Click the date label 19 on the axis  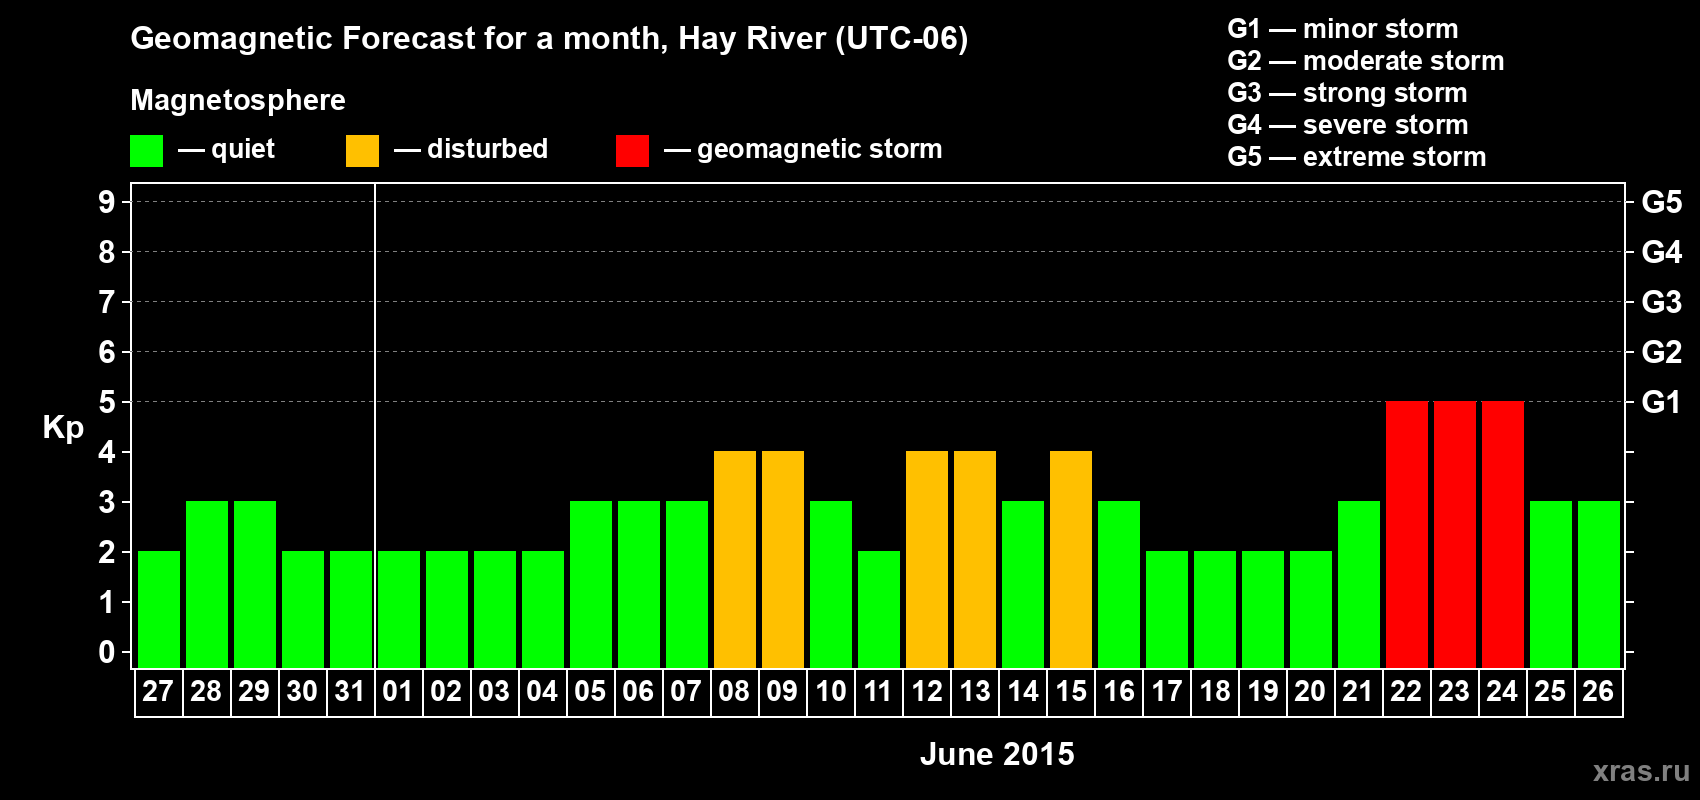click(1262, 692)
